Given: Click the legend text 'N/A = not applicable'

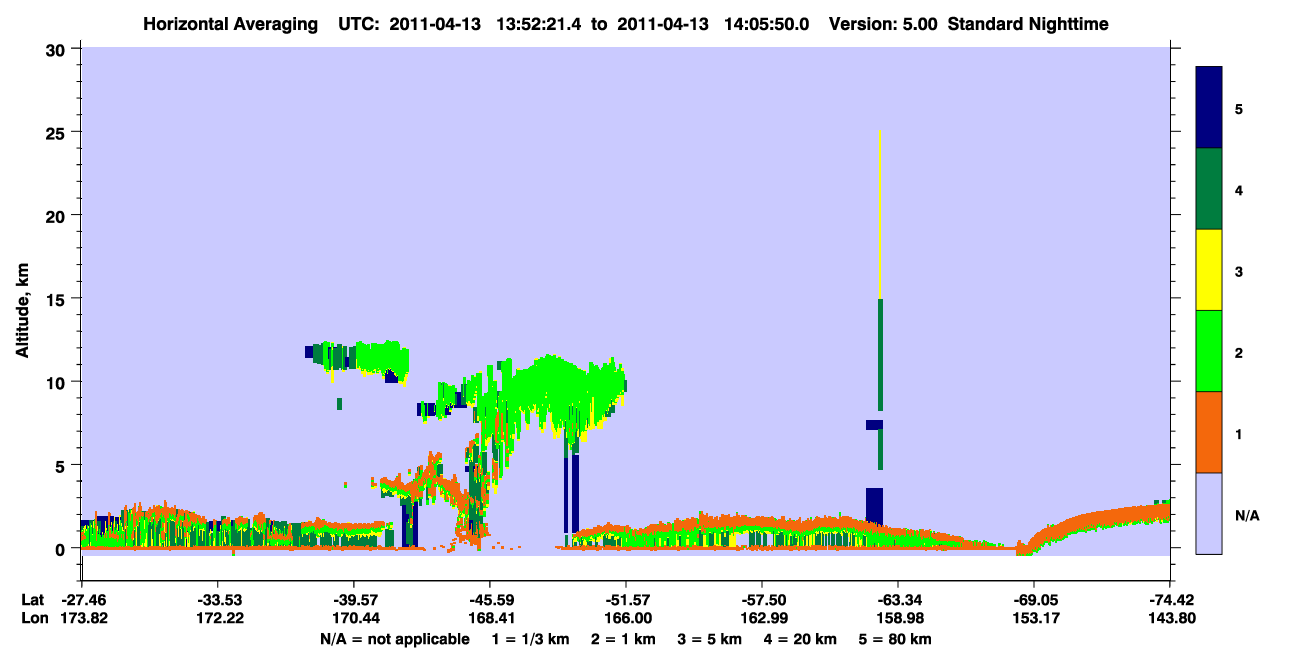Looking at the screenshot, I should 395,639.
